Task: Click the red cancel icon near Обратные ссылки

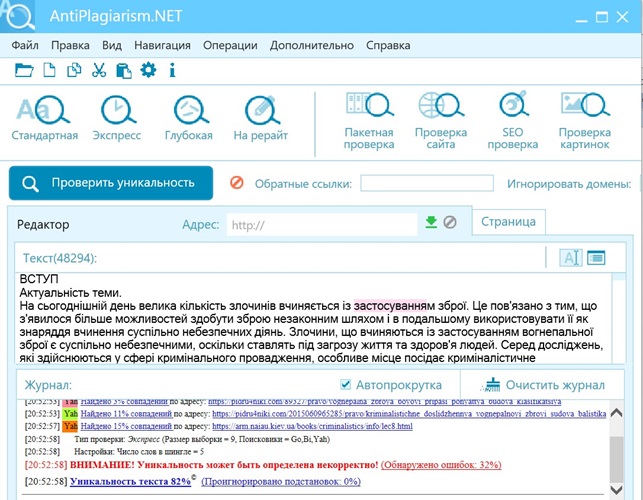Action: pyautogui.click(x=237, y=183)
